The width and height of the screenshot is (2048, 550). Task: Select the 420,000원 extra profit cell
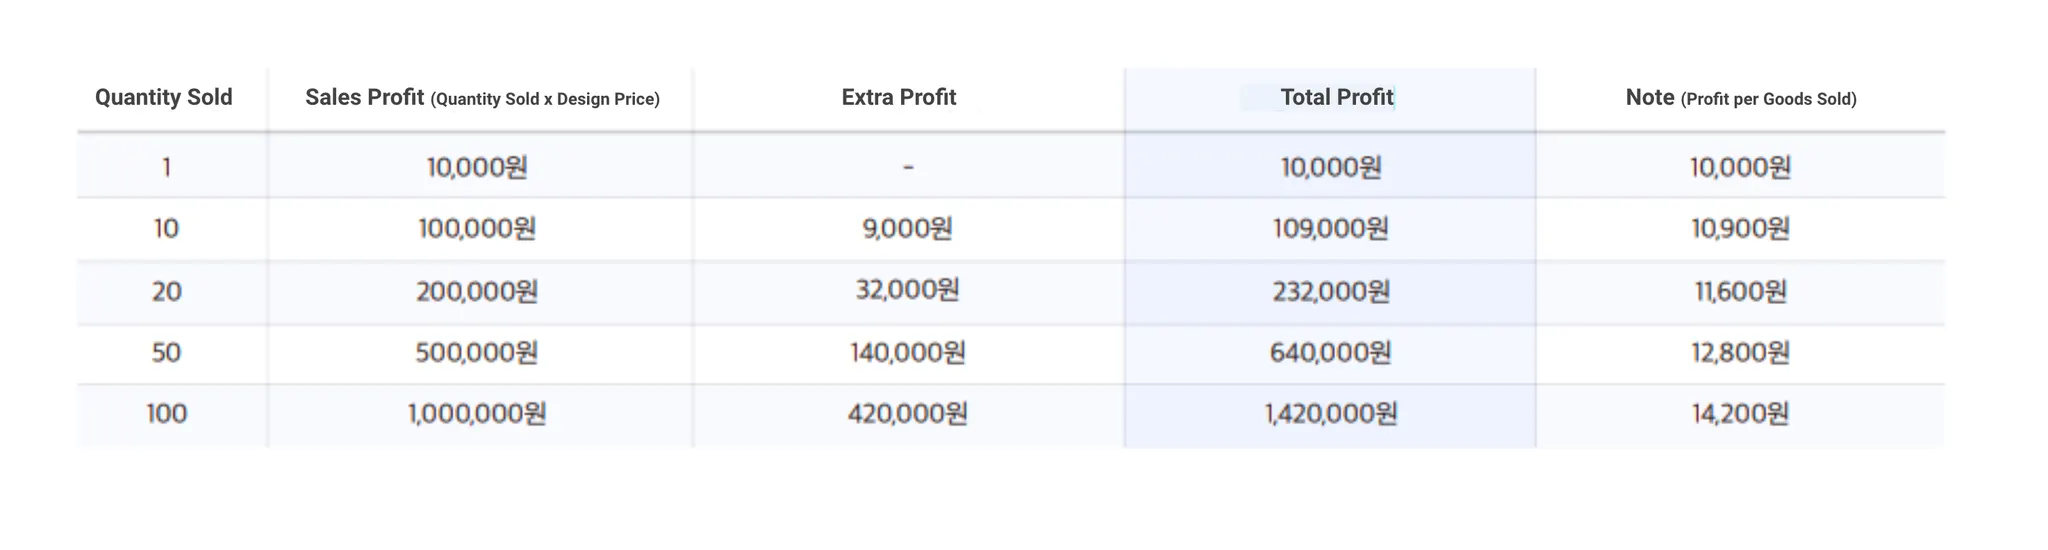[907, 414]
